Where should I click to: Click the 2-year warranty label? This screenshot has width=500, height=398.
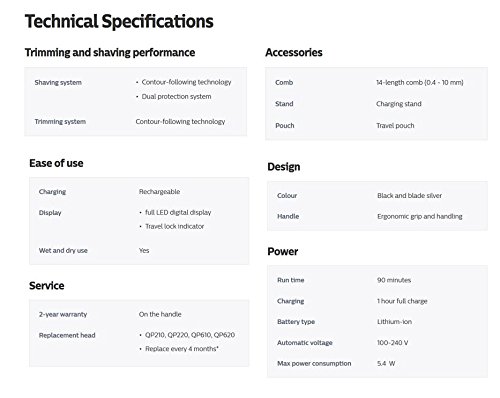(63, 314)
